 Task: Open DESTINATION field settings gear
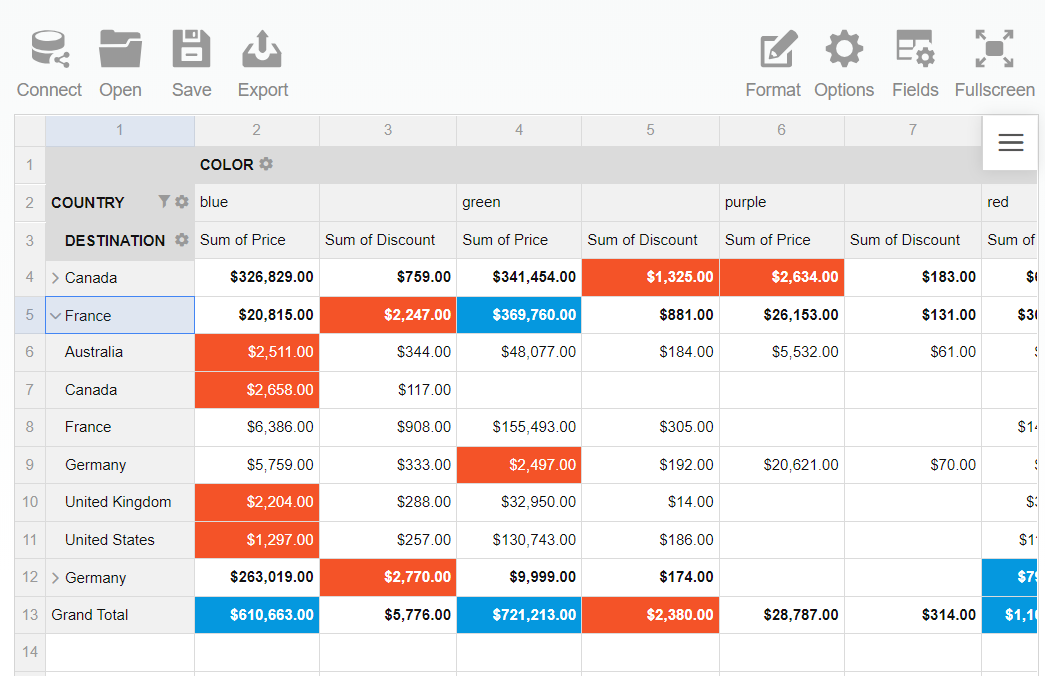coord(181,240)
